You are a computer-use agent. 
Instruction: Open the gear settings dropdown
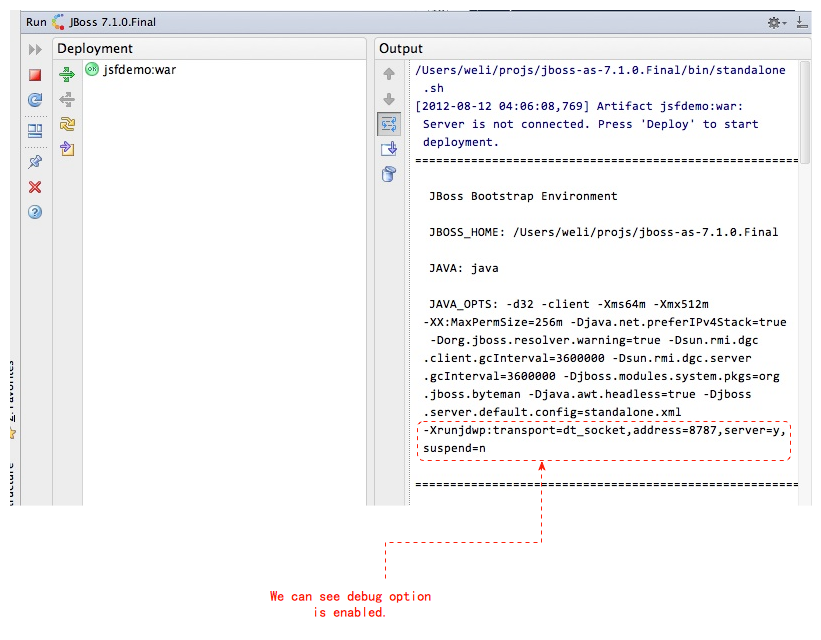click(776, 22)
